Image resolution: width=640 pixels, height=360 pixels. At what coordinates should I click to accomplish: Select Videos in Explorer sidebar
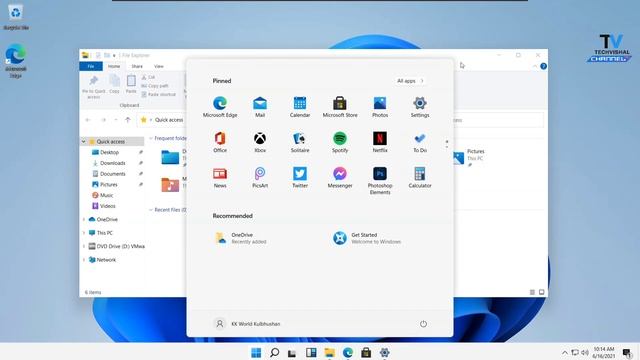pyautogui.click(x=107, y=206)
